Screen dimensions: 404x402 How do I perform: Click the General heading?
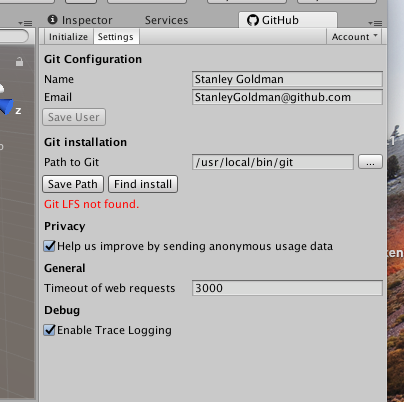65,268
